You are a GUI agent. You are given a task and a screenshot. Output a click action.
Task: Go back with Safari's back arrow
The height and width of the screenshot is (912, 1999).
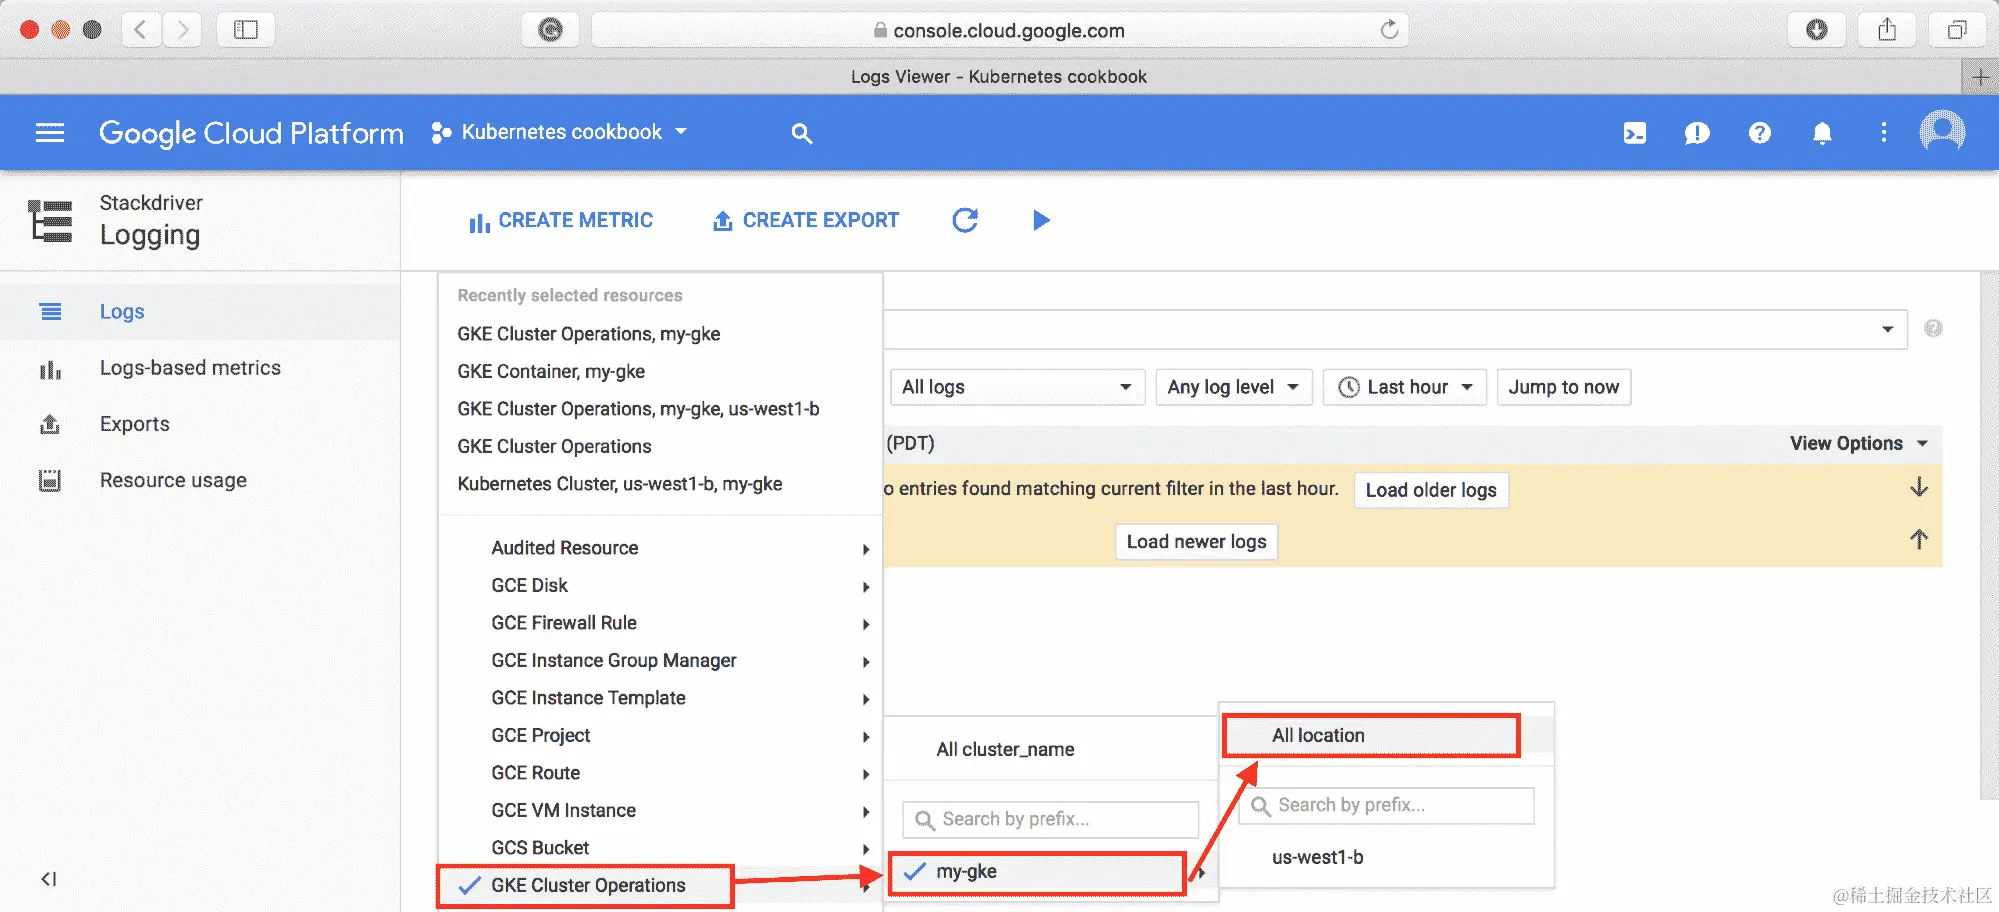[x=141, y=30]
